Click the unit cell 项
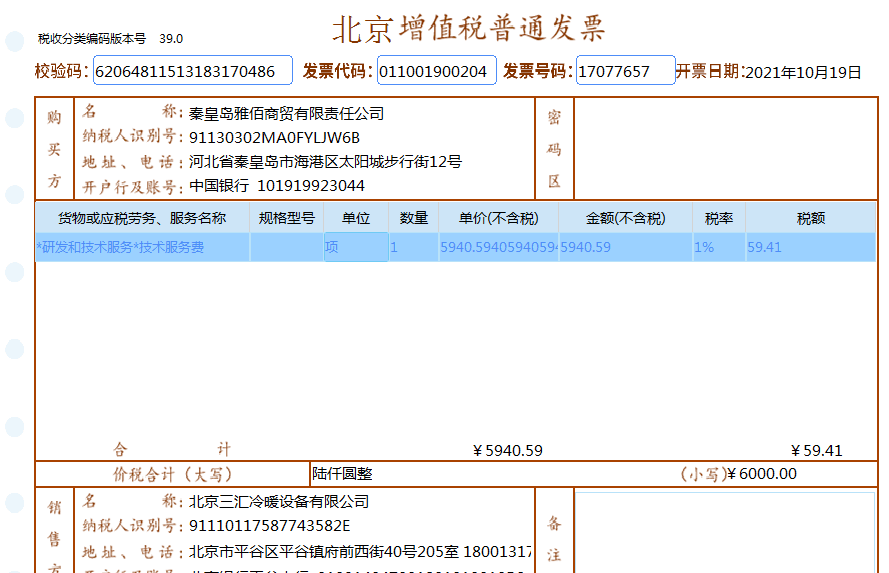 pyautogui.click(x=356, y=247)
